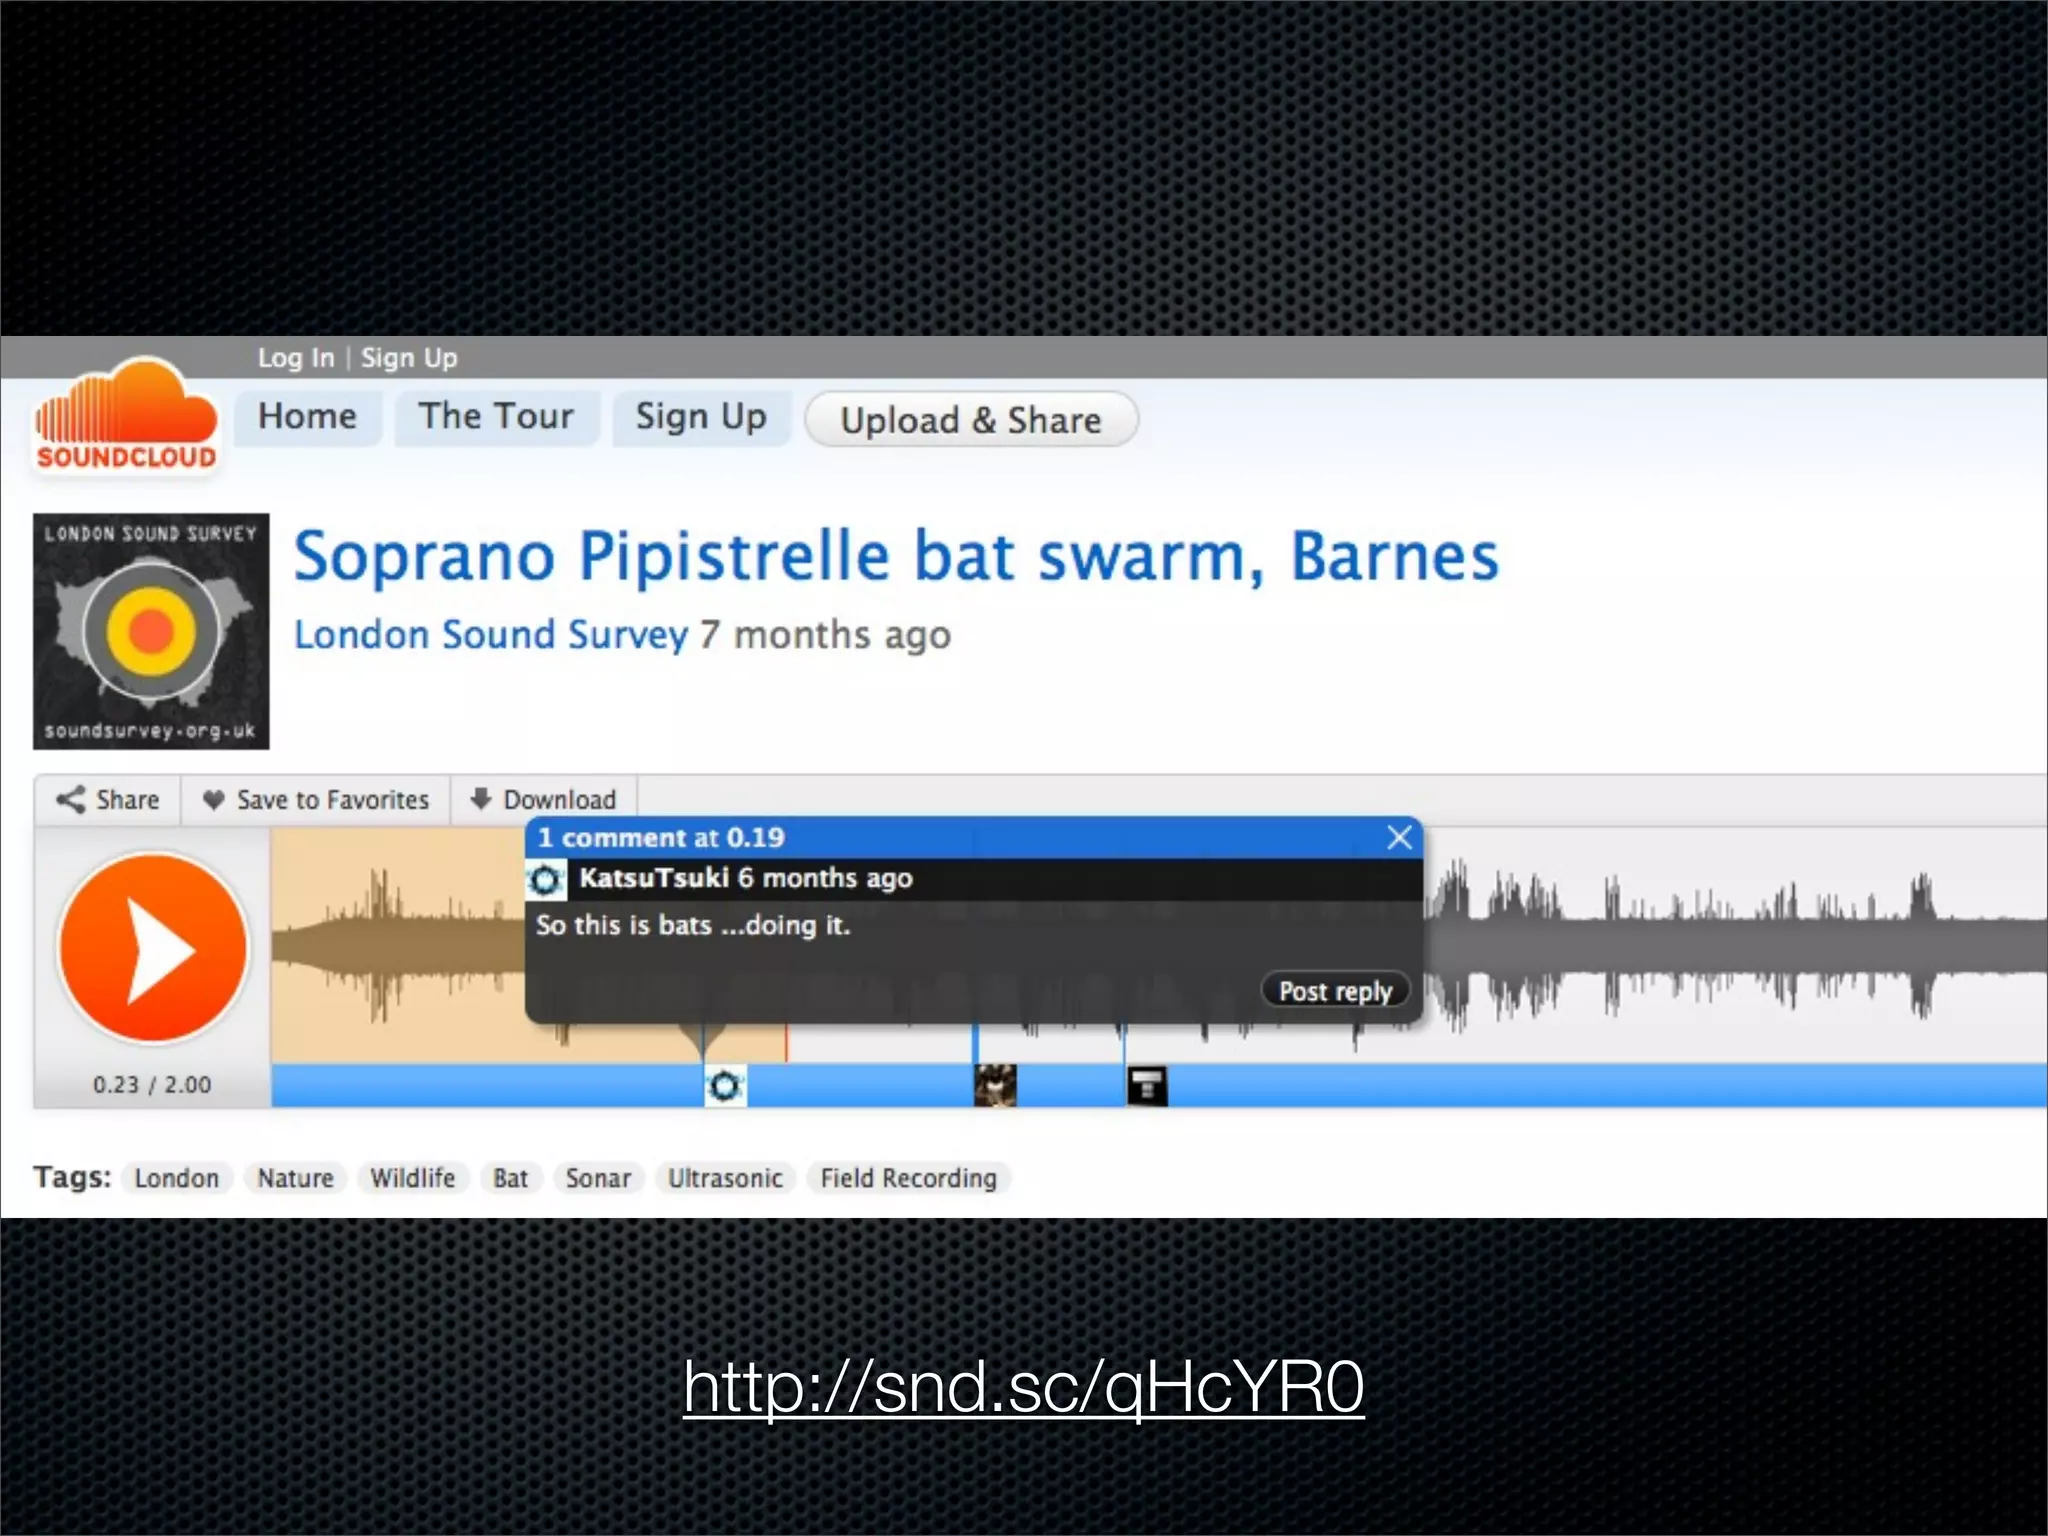Select the gear avatar timeline comment marker
The width and height of the screenshot is (2048, 1536).
click(x=725, y=1086)
